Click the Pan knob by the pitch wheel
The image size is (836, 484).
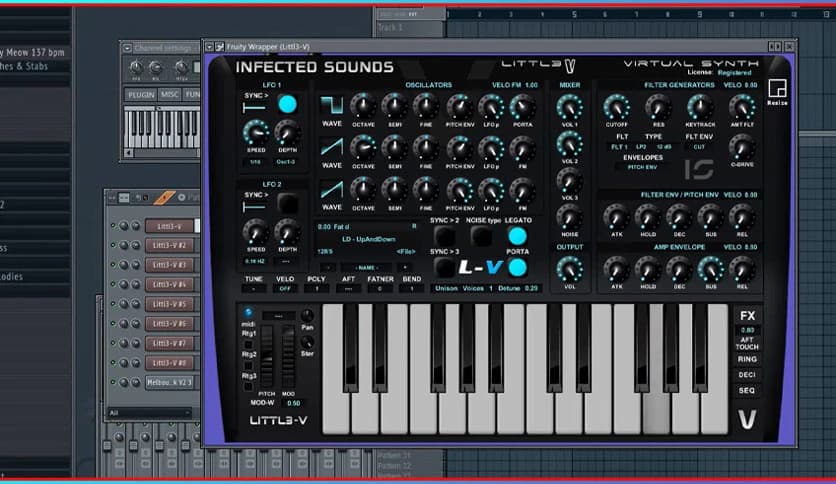[x=307, y=315]
